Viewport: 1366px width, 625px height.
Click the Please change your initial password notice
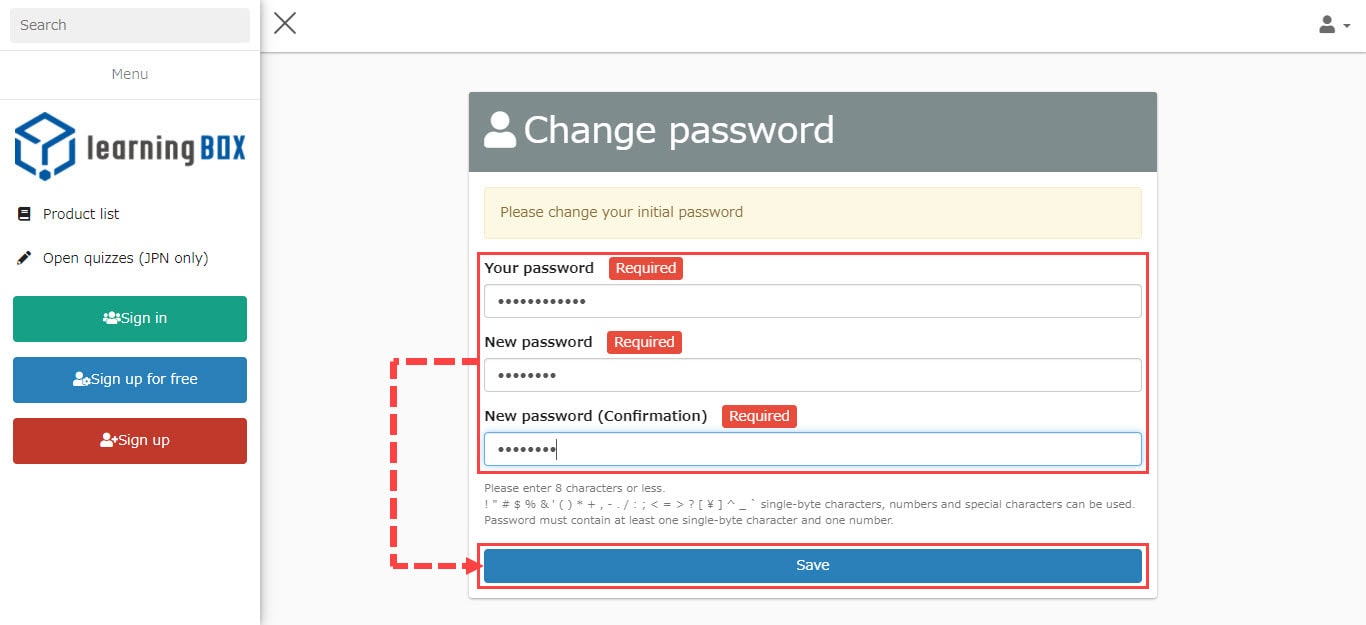[x=812, y=212]
